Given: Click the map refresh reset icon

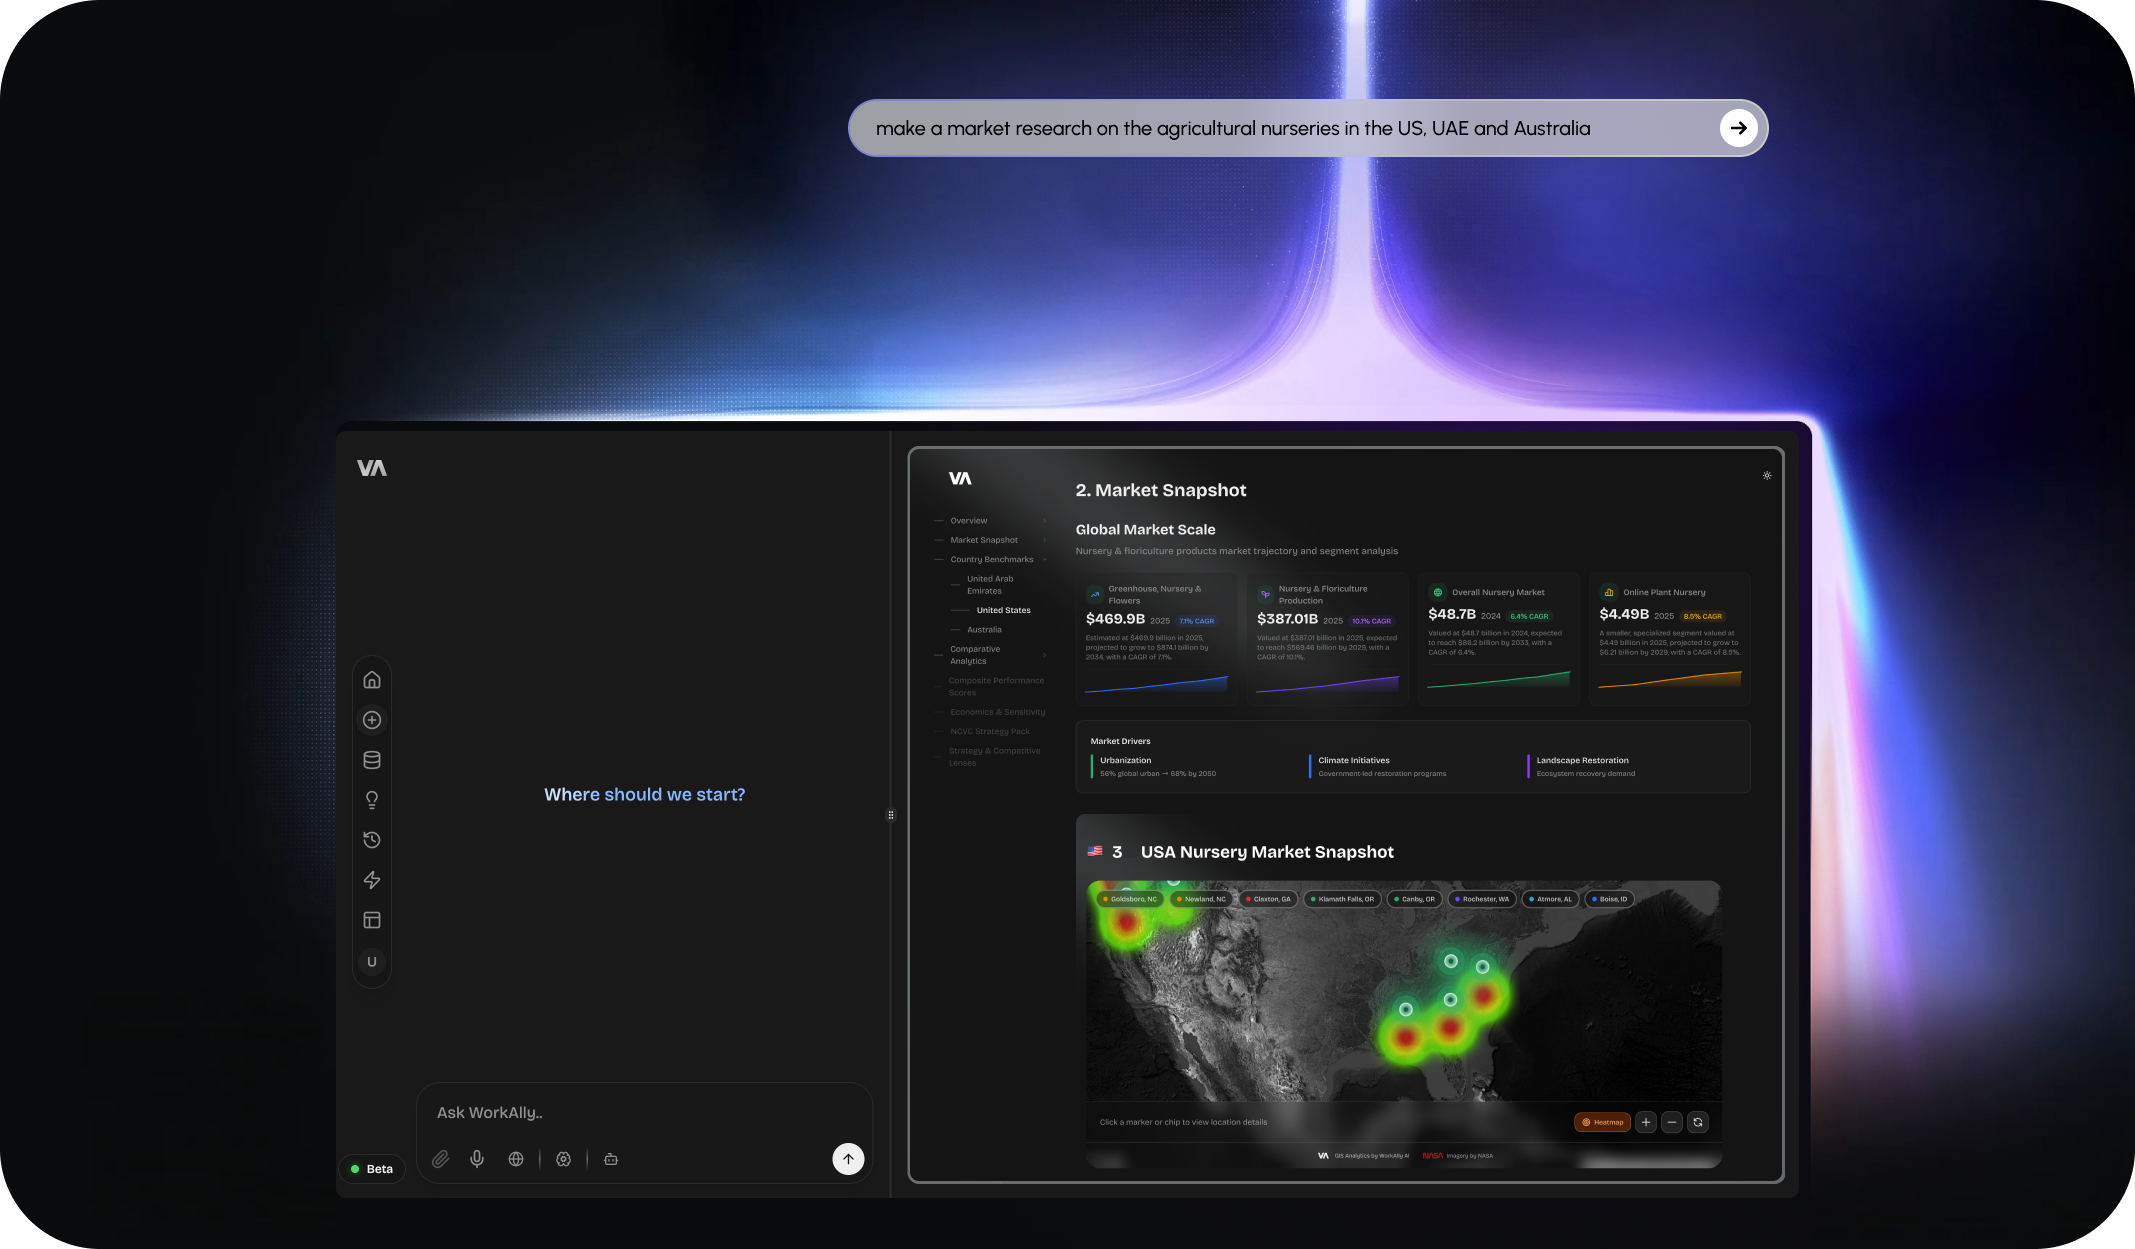Looking at the screenshot, I should pos(1698,1122).
